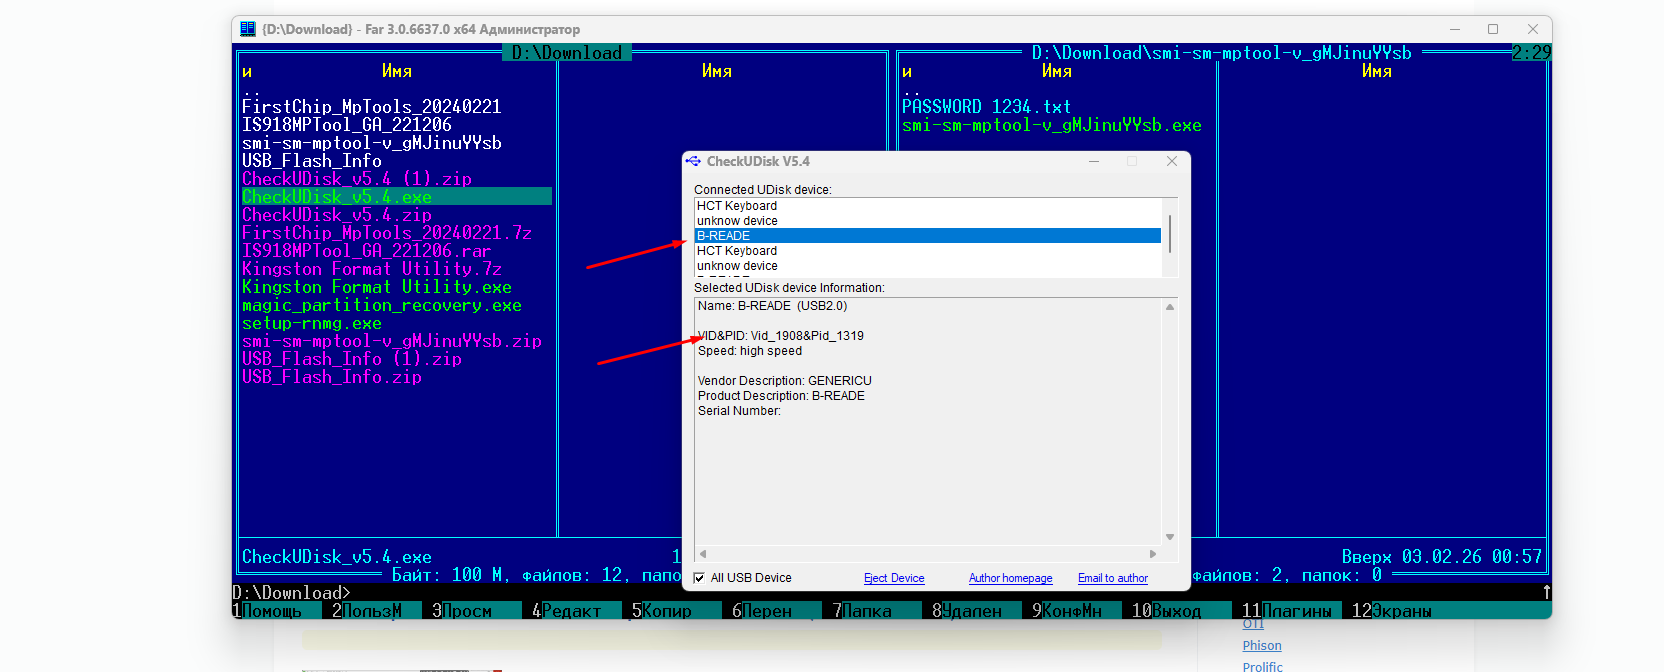Click the Far Manager window title icon
1664x672 pixels.
pos(248,29)
